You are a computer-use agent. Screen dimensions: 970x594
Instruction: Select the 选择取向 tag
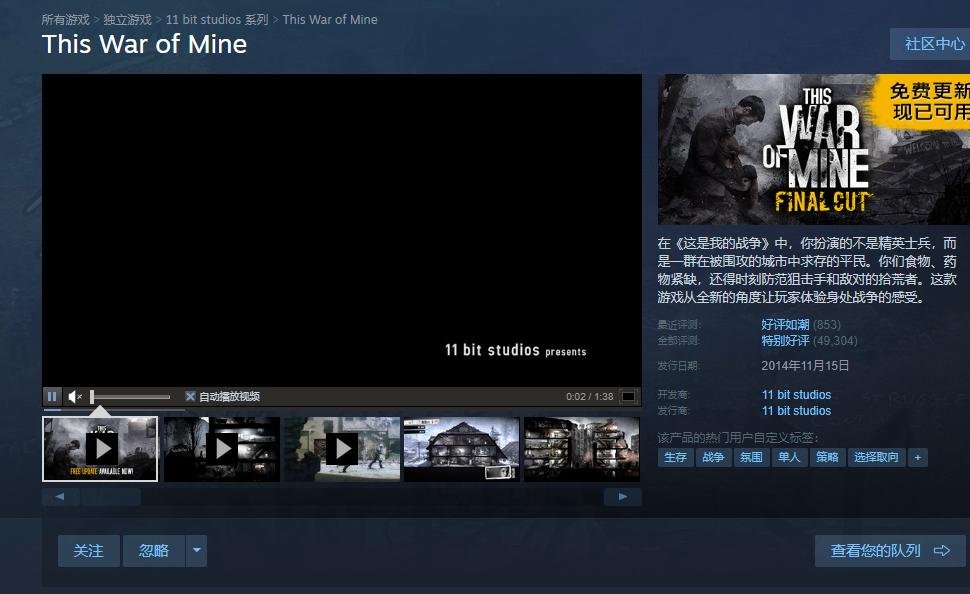(876, 457)
